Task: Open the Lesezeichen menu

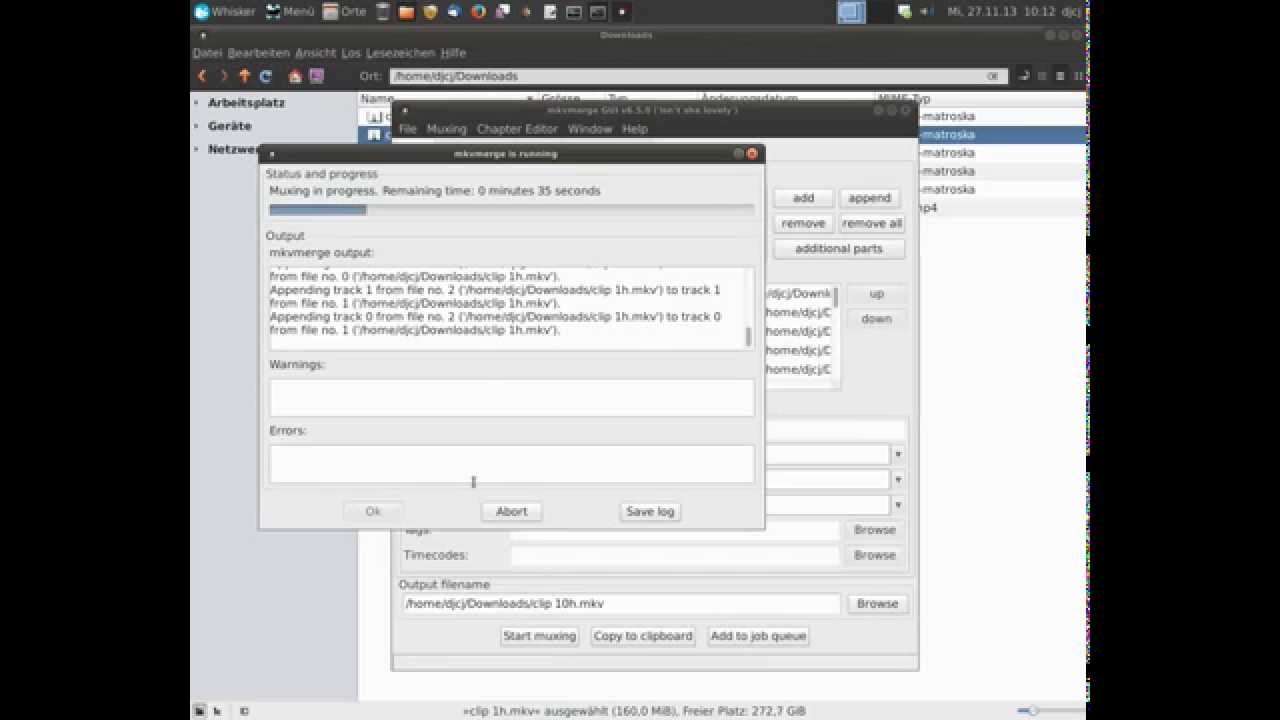Action: pyautogui.click(x=400, y=53)
